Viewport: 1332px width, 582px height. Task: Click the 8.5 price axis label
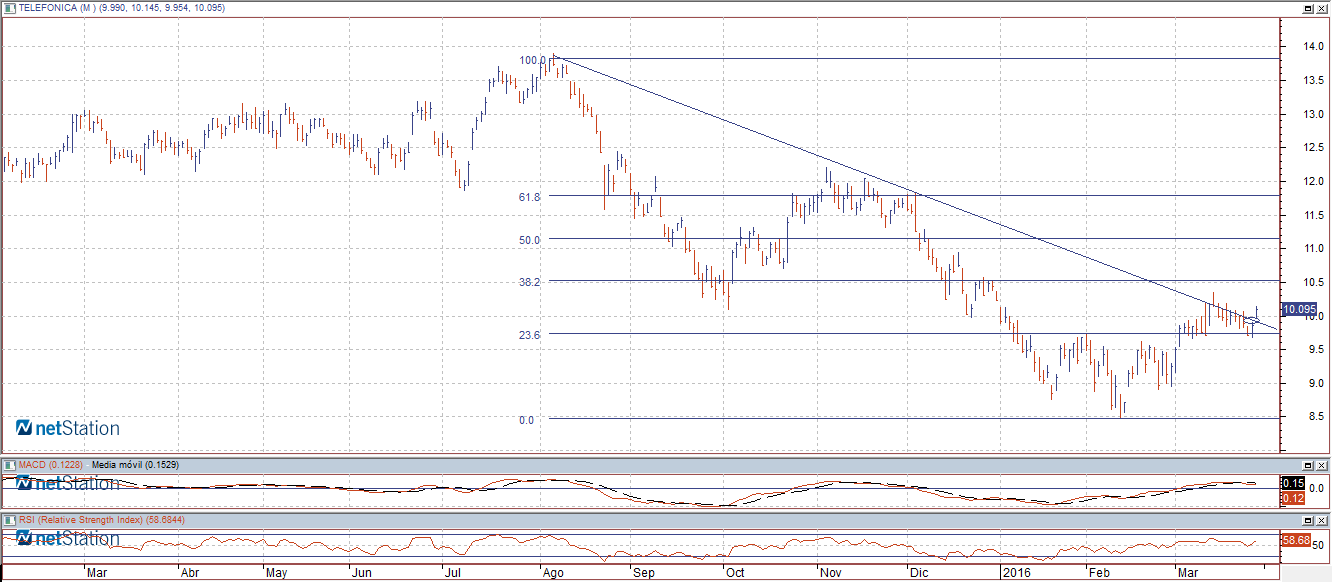click(x=1316, y=417)
